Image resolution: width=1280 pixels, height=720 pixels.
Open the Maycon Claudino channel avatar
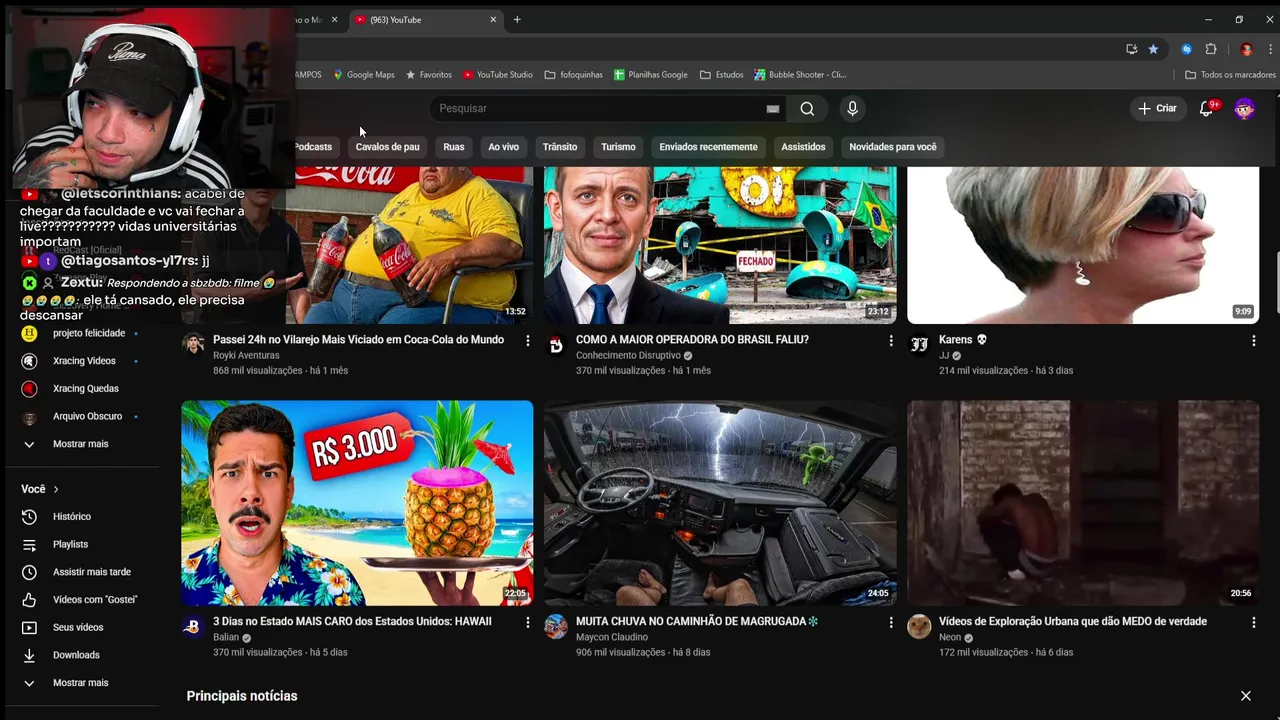tap(556, 627)
